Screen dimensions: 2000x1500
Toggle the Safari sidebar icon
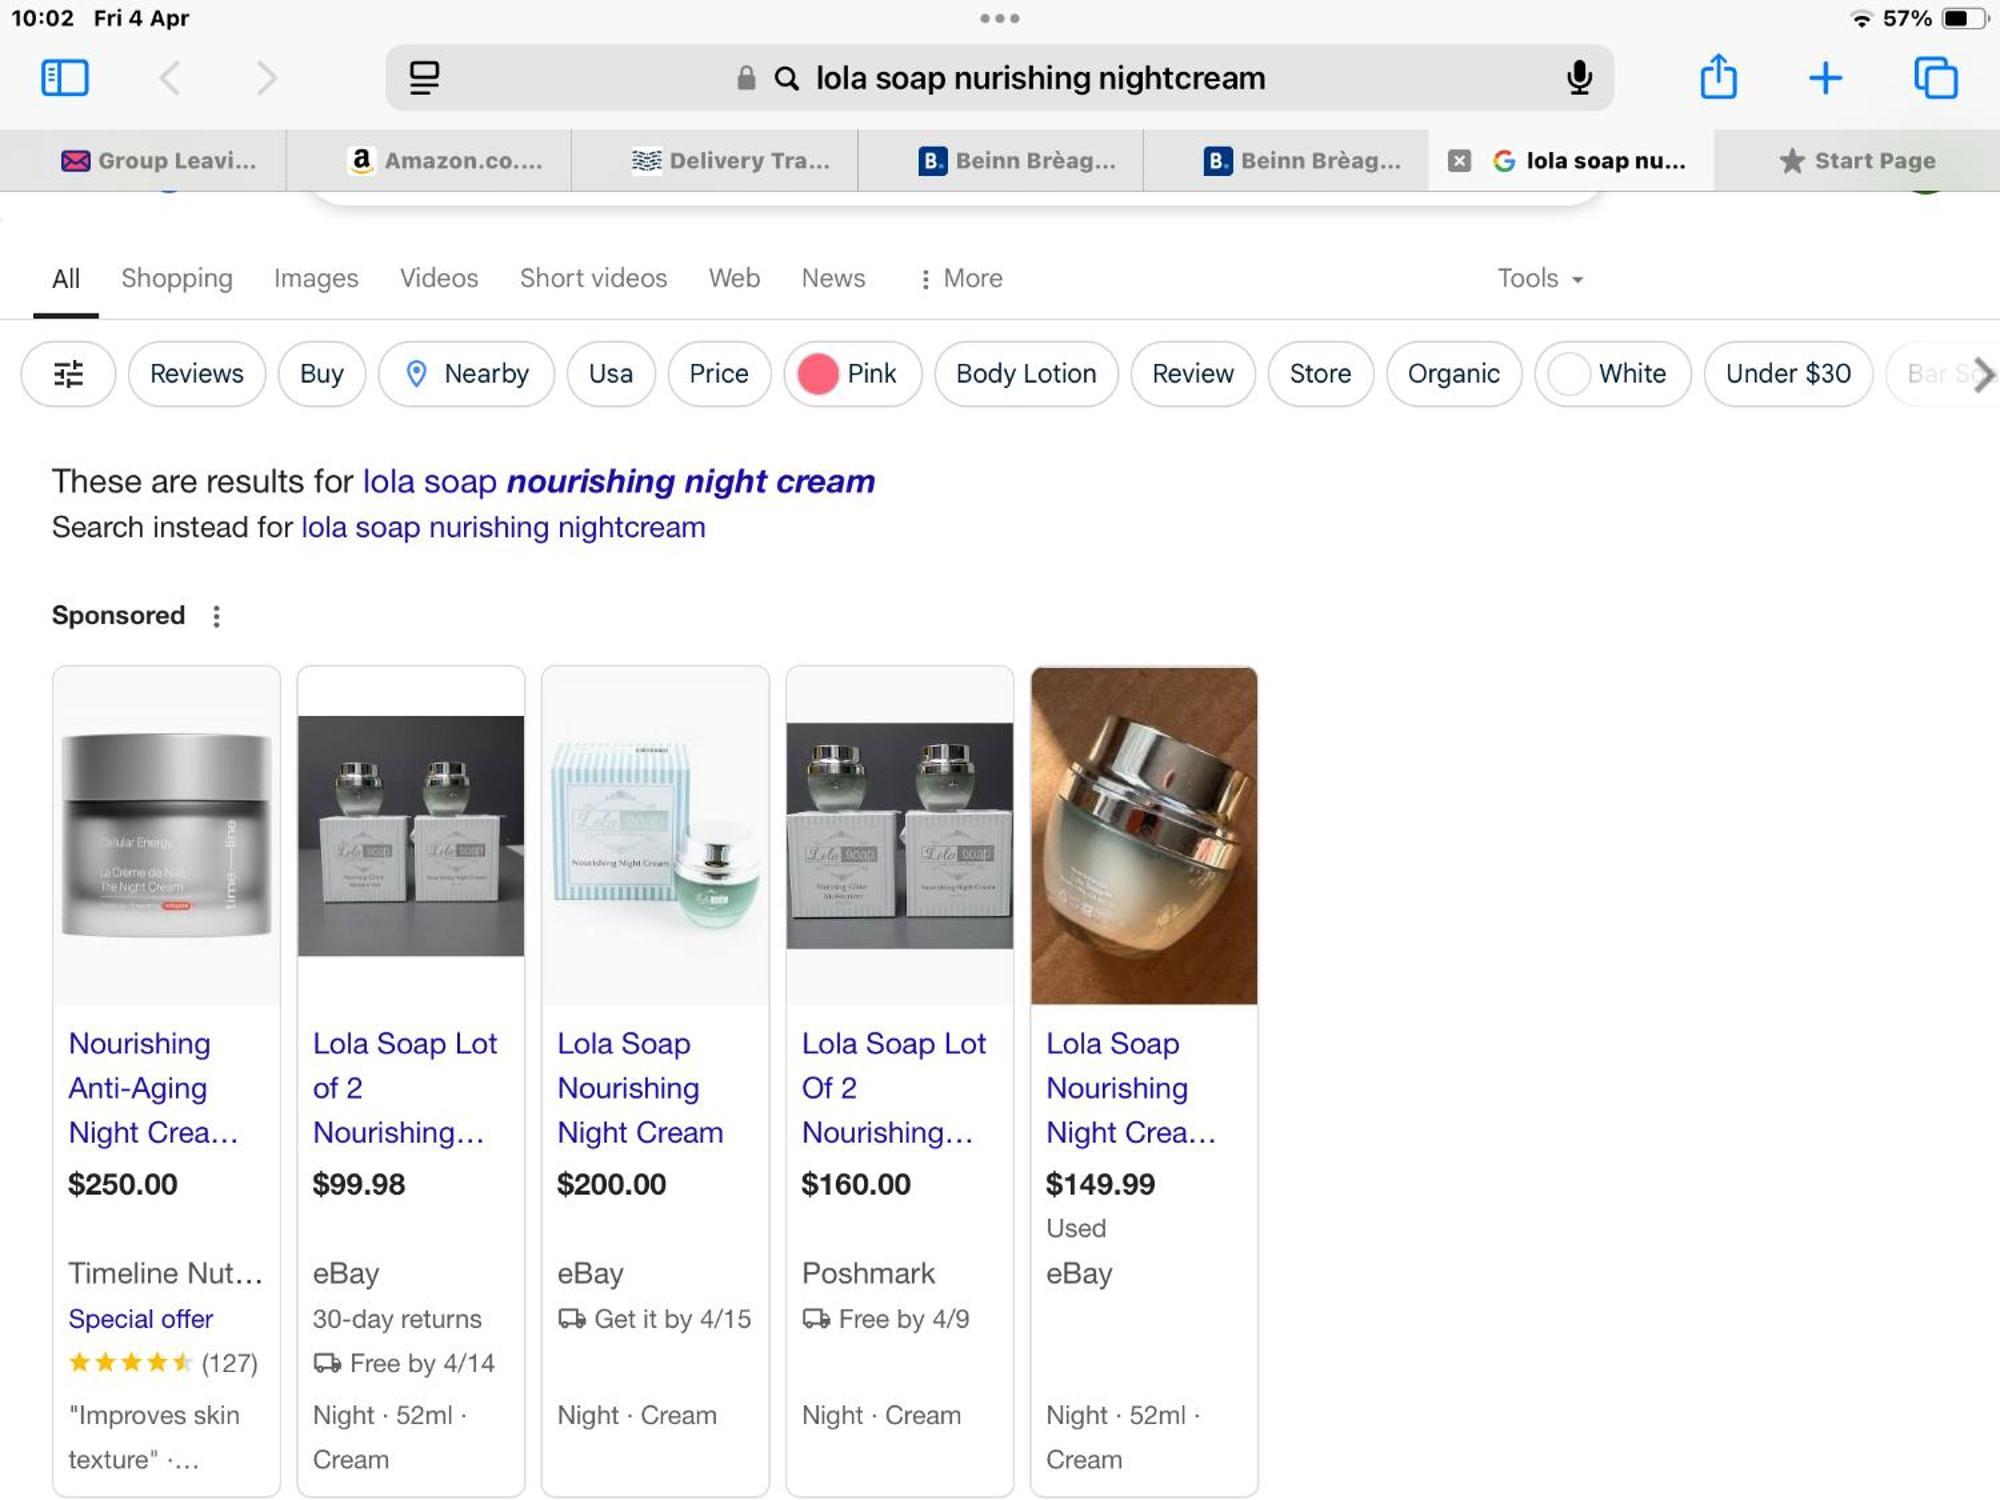[65, 78]
